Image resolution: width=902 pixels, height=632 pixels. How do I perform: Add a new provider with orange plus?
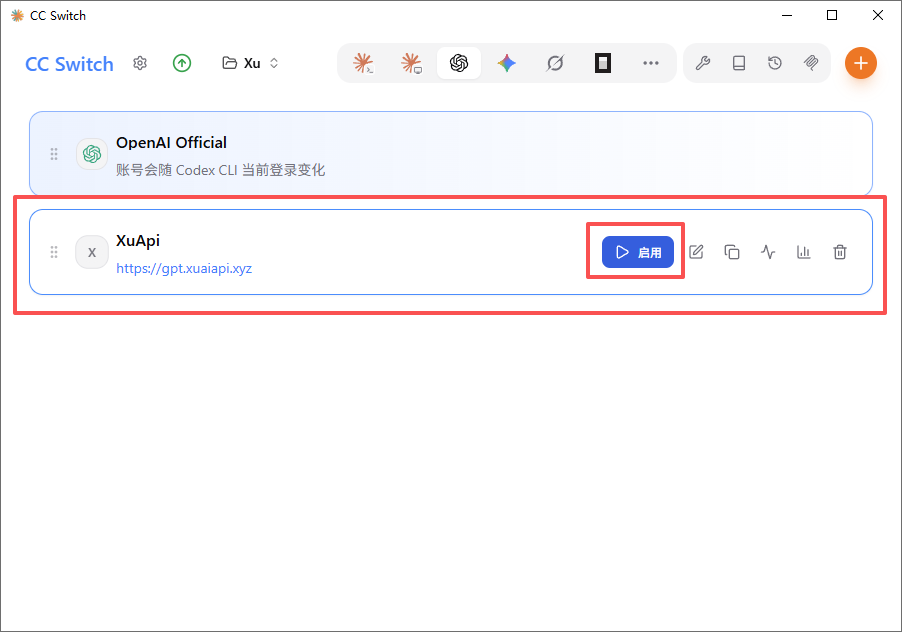861,63
